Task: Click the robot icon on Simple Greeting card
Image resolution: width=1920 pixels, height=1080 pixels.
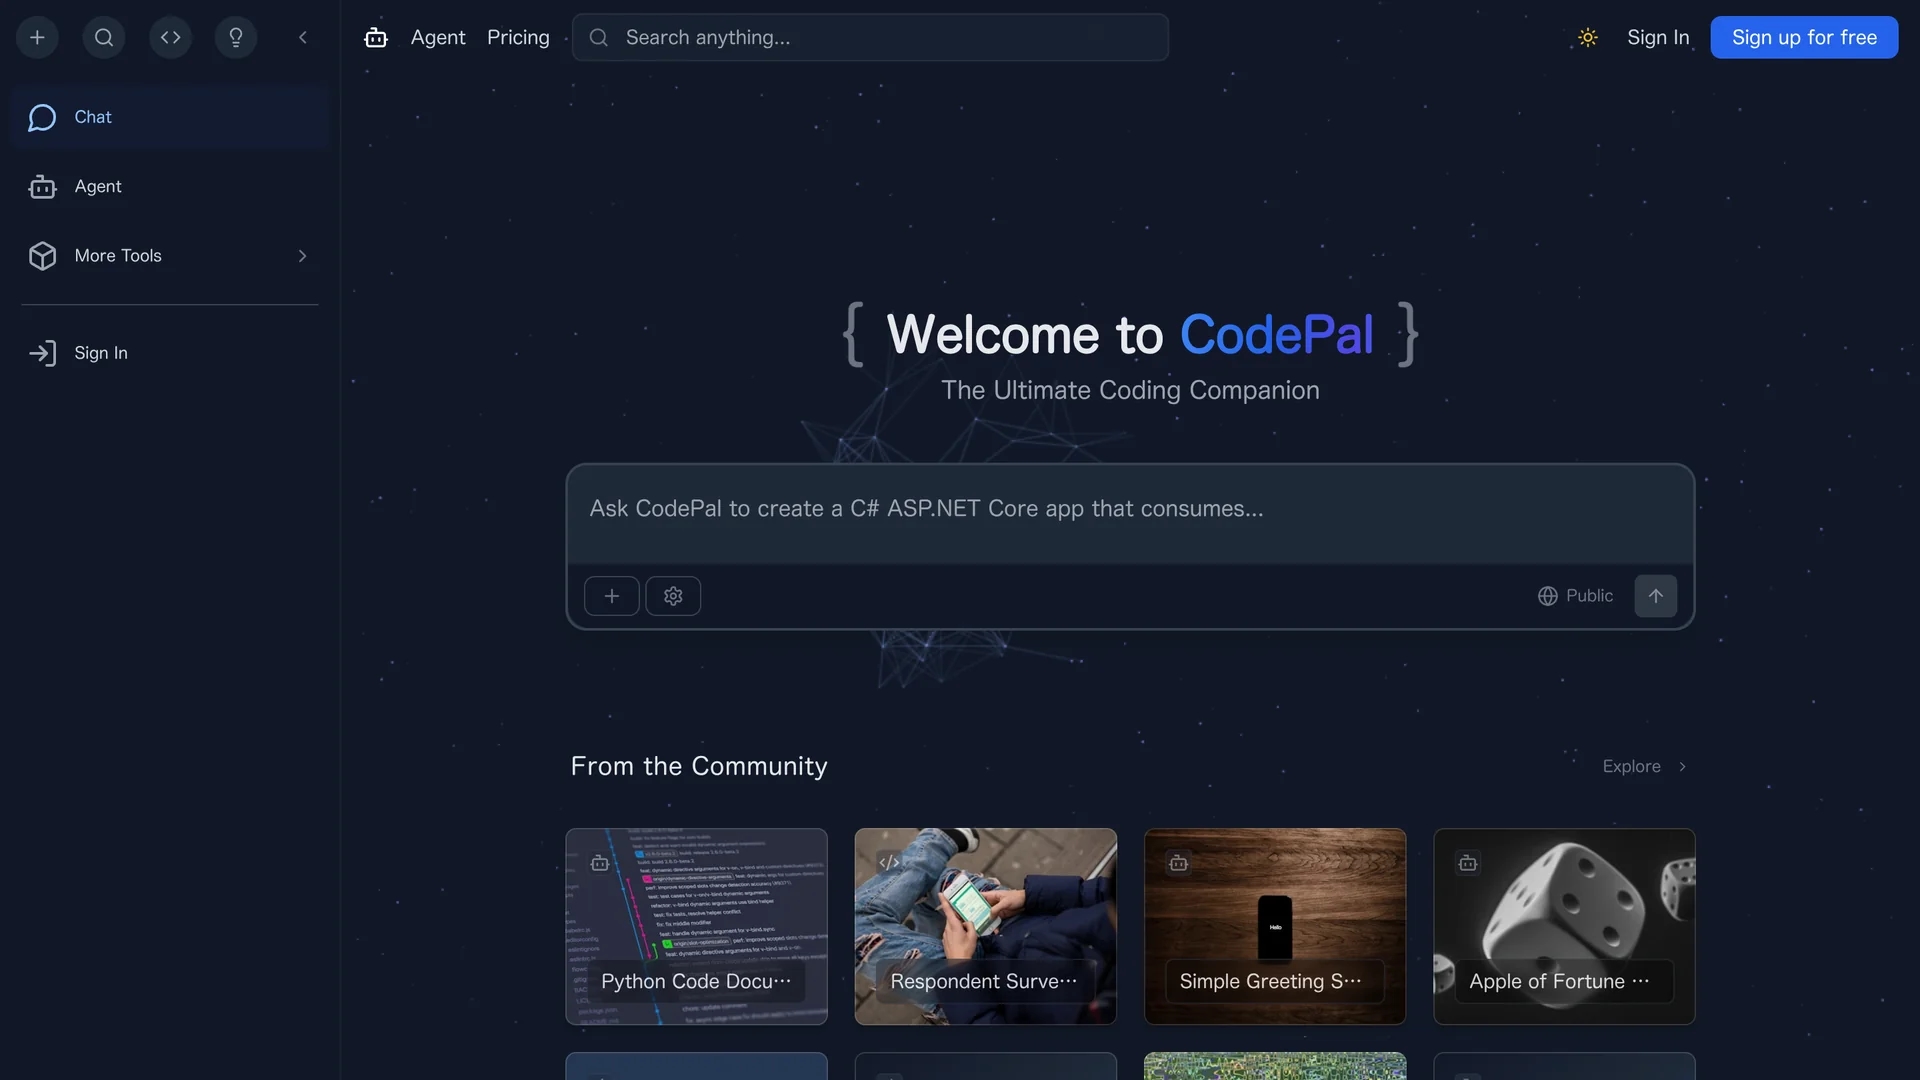Action: tap(1179, 863)
